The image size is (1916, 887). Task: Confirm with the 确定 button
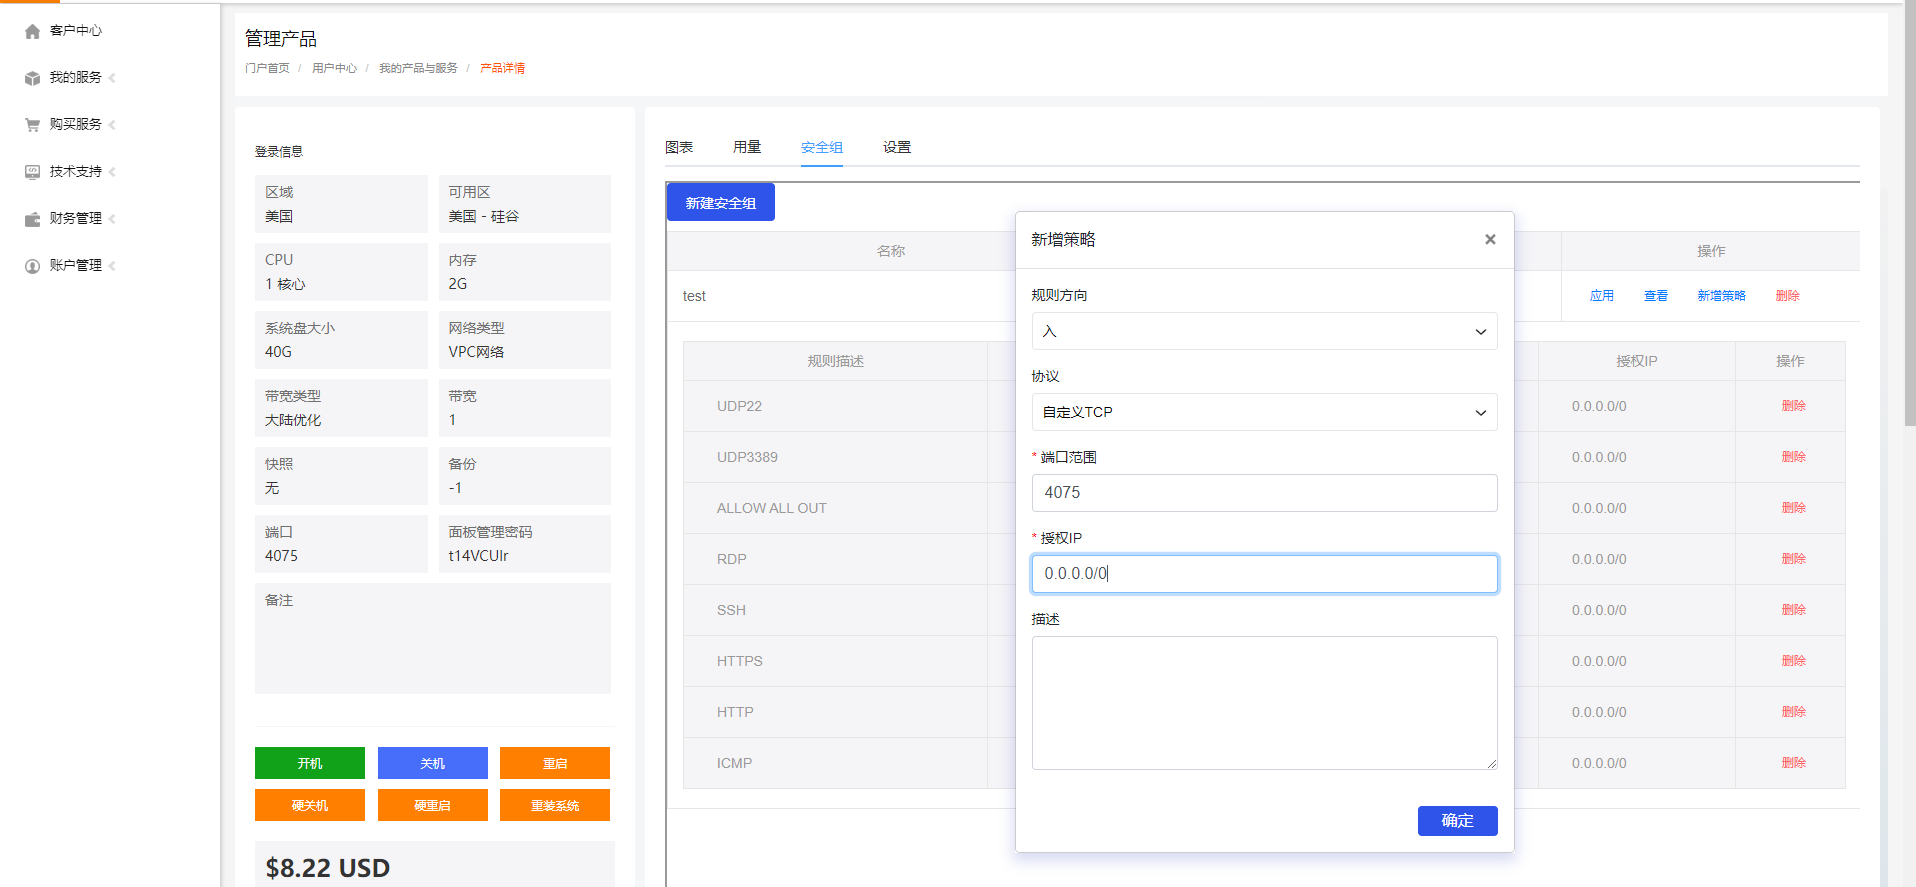coord(1457,821)
